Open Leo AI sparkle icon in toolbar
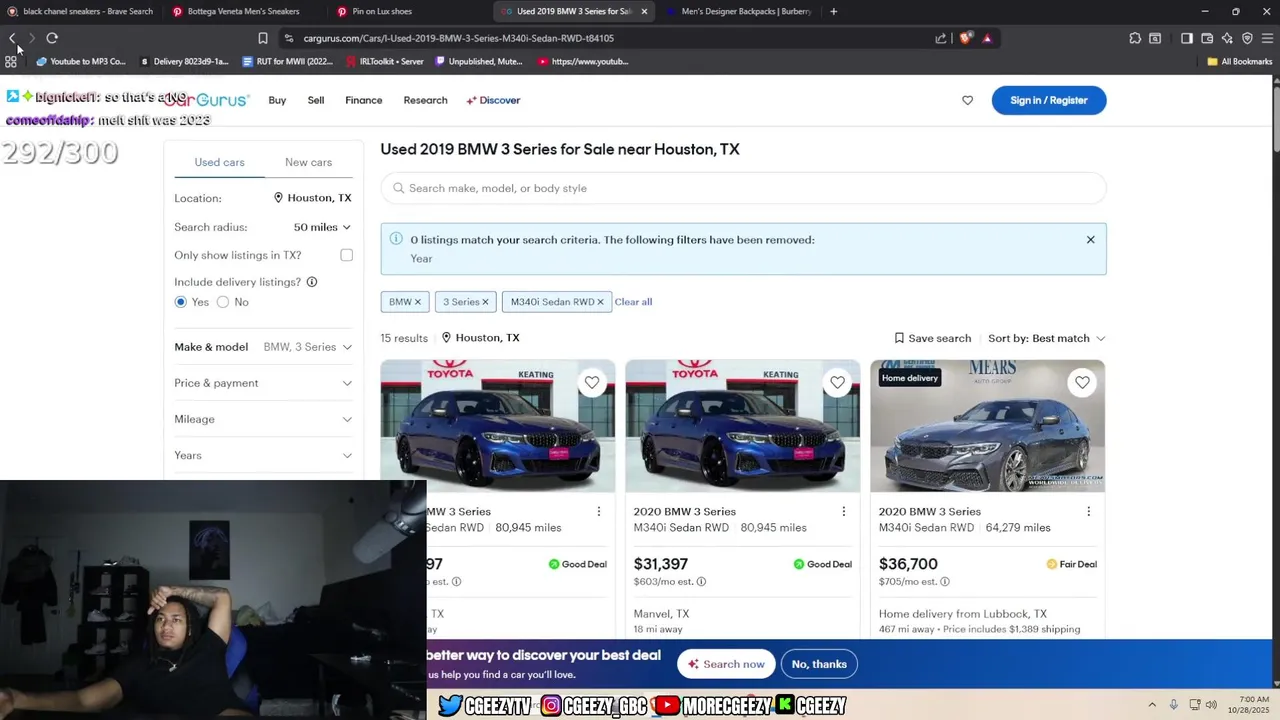Viewport: 1280px width, 720px height. [x=1227, y=38]
